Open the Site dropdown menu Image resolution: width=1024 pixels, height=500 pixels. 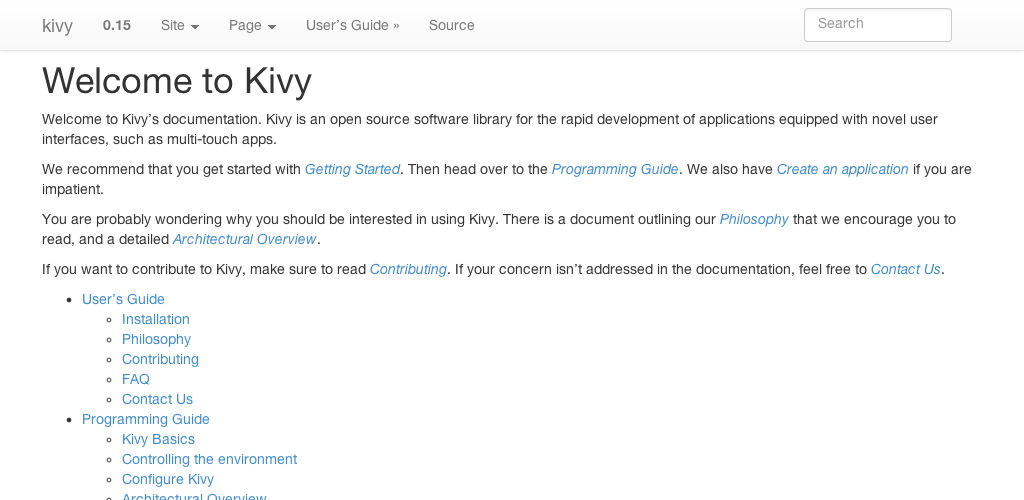pyautogui.click(x=179, y=25)
